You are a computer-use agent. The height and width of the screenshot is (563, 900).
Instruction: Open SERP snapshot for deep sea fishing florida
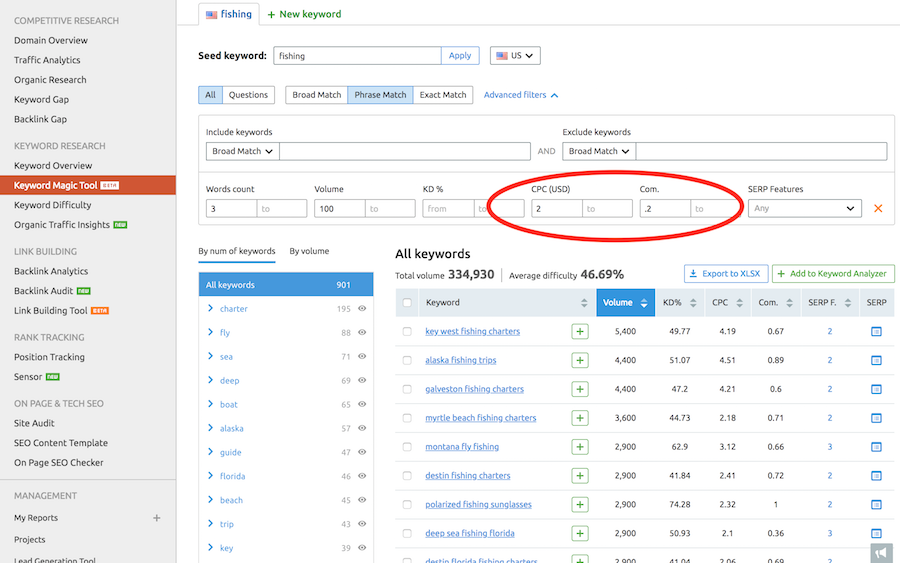[876, 533]
